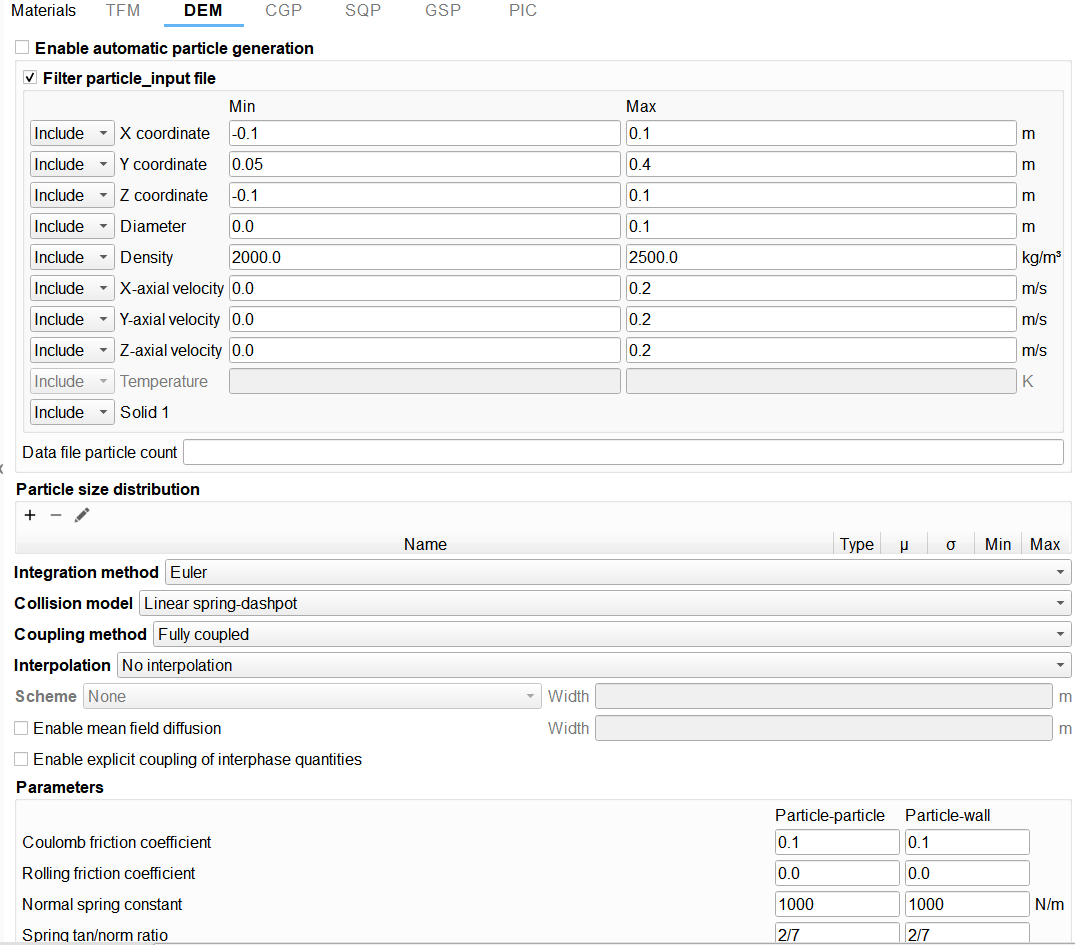The image size is (1075, 945).
Task: Toggle explicit coupling of interphase quantities
Action: click(21, 759)
